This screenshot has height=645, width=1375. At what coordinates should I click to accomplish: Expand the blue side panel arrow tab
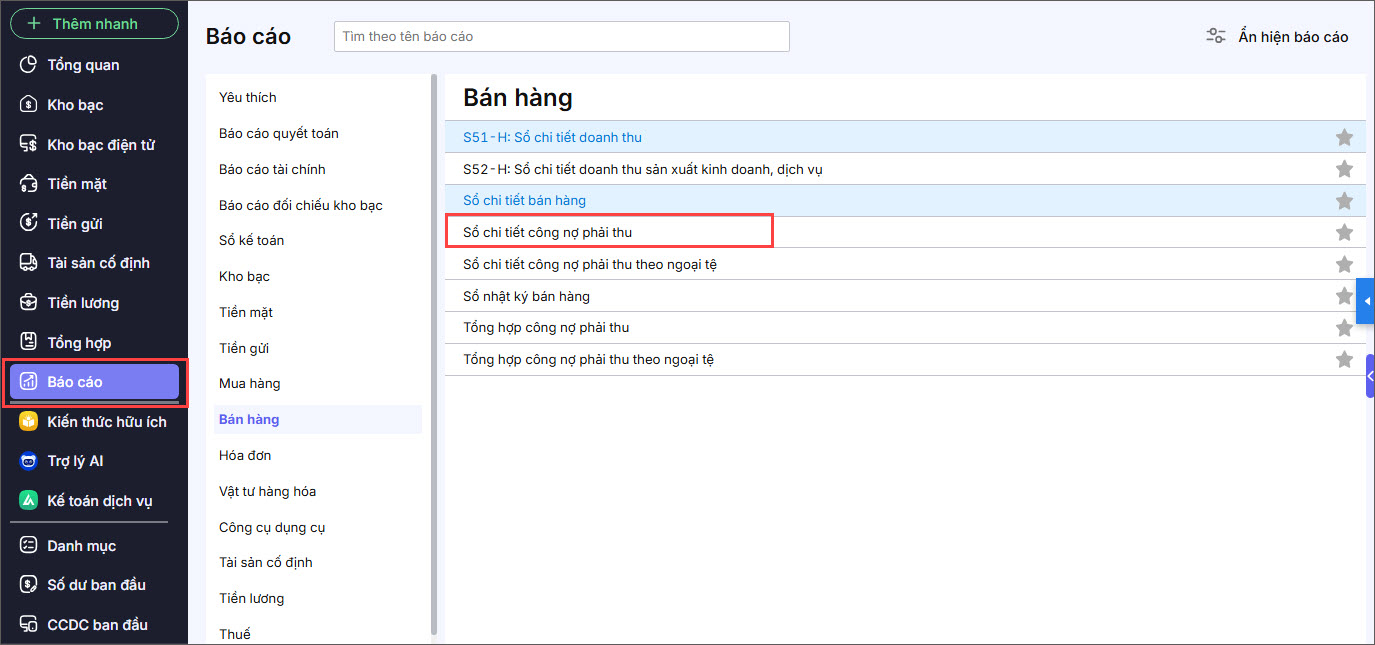pyautogui.click(x=1366, y=300)
